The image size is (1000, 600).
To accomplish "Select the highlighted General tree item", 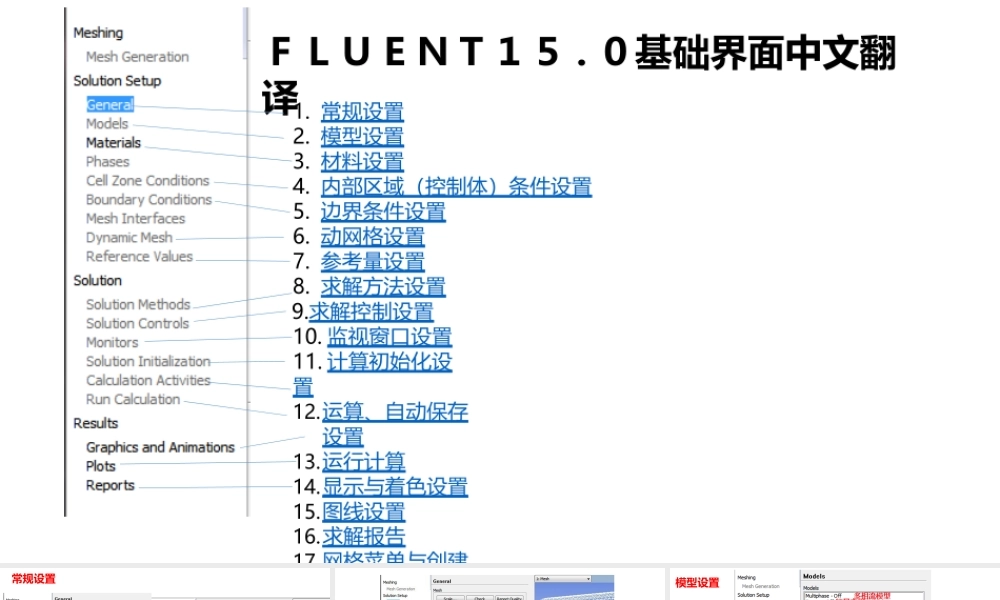I will (x=110, y=105).
